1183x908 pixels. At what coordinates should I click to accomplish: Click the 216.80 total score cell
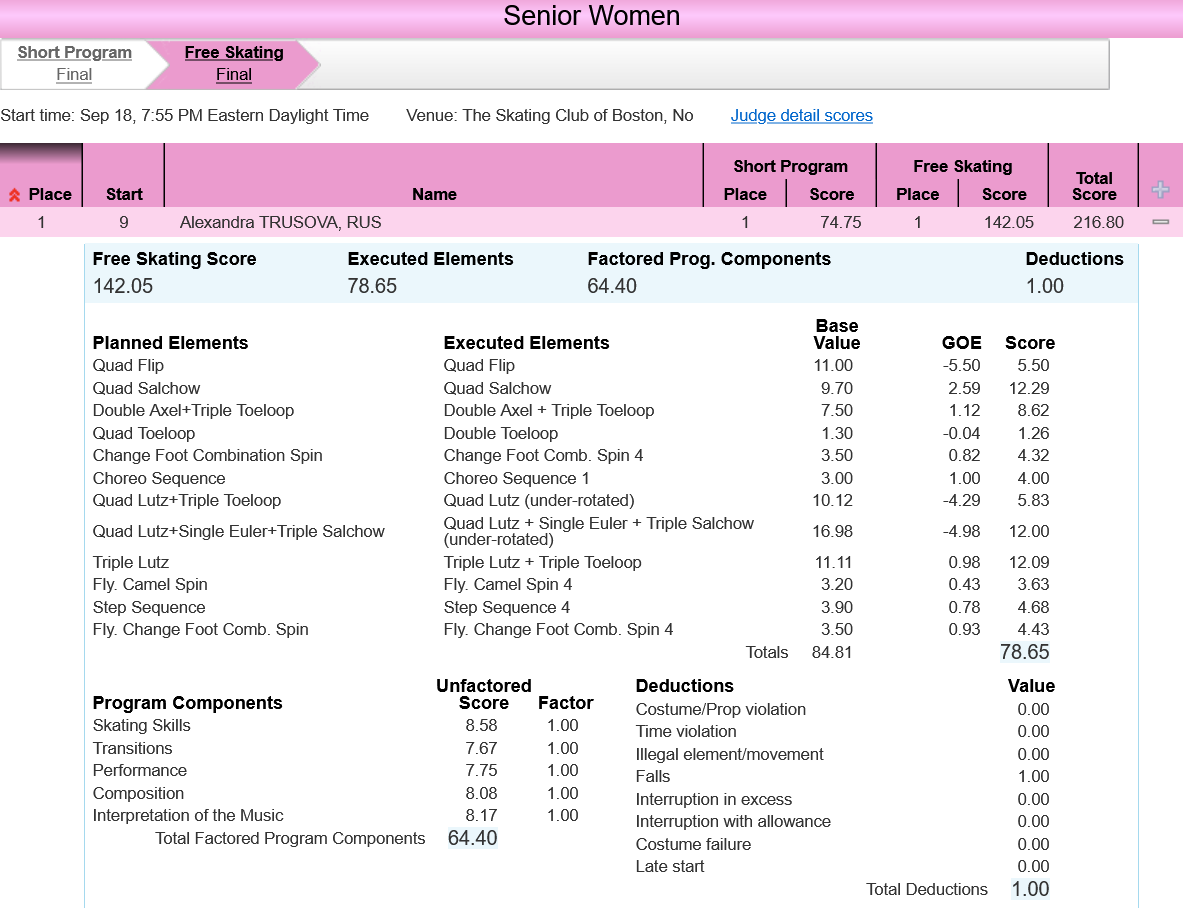click(x=1098, y=222)
